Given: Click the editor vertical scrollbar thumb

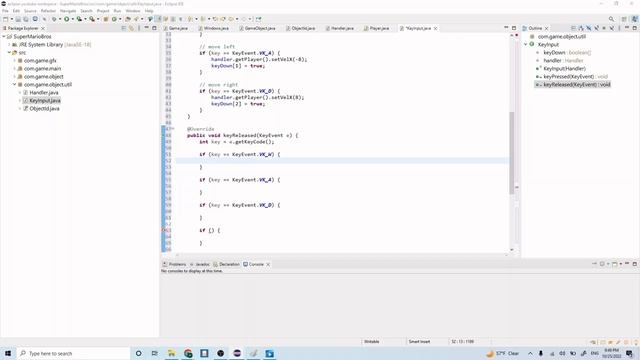Looking at the screenshot, I should click(x=512, y=153).
